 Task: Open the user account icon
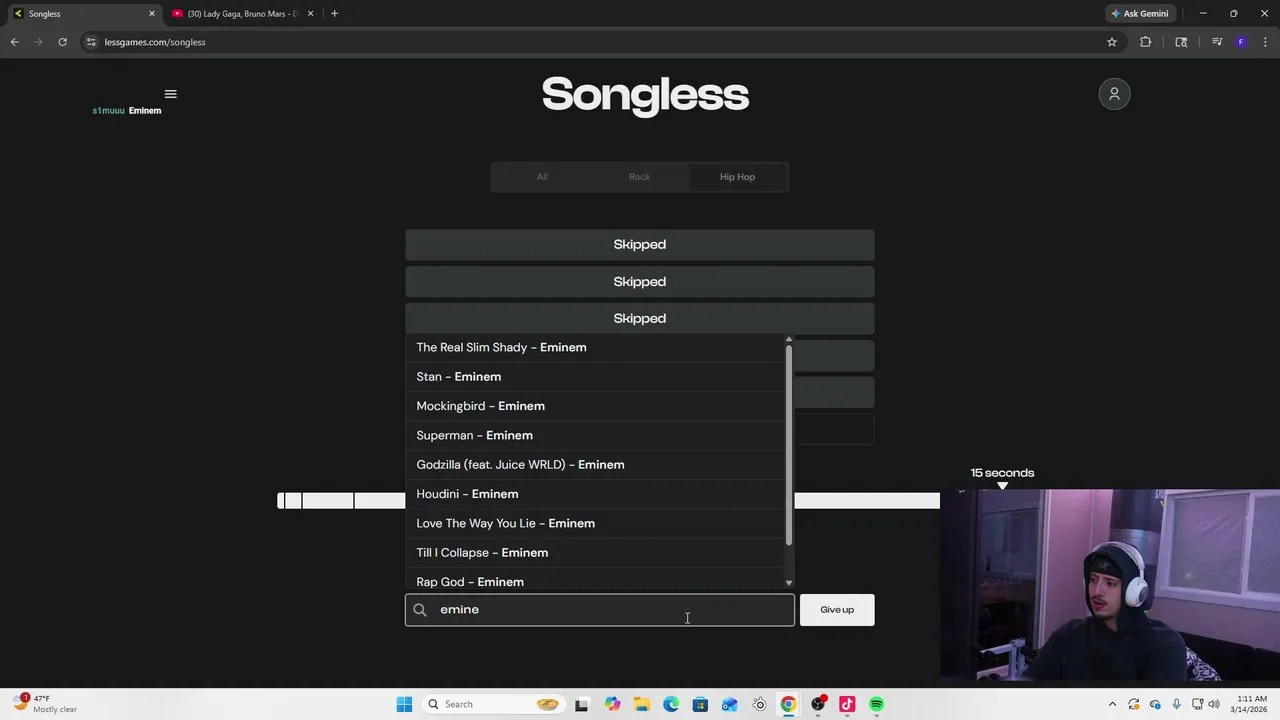pos(1114,94)
